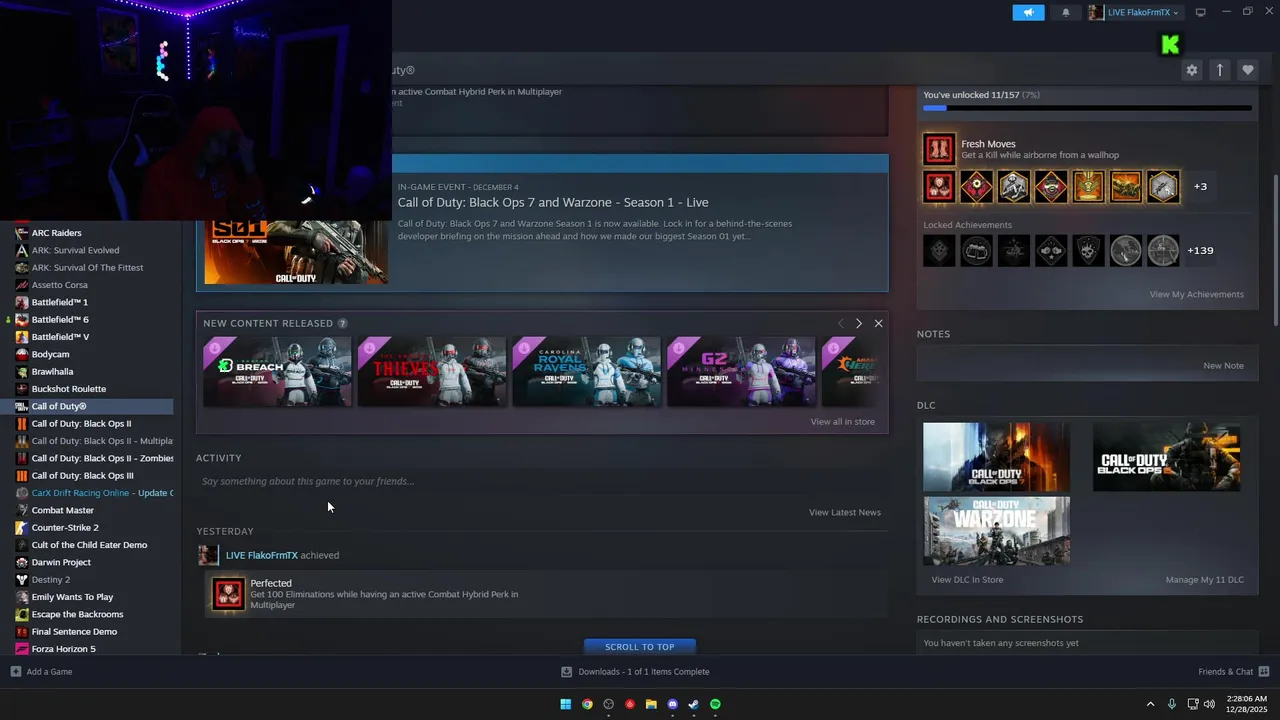
Task: Click the upload arrow icon button
Action: [1219, 70]
